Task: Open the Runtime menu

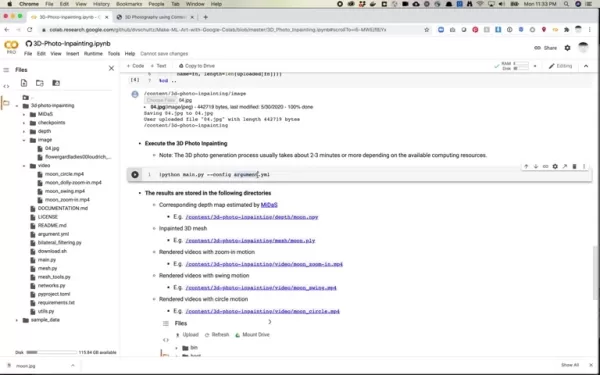Action: coord(93,54)
